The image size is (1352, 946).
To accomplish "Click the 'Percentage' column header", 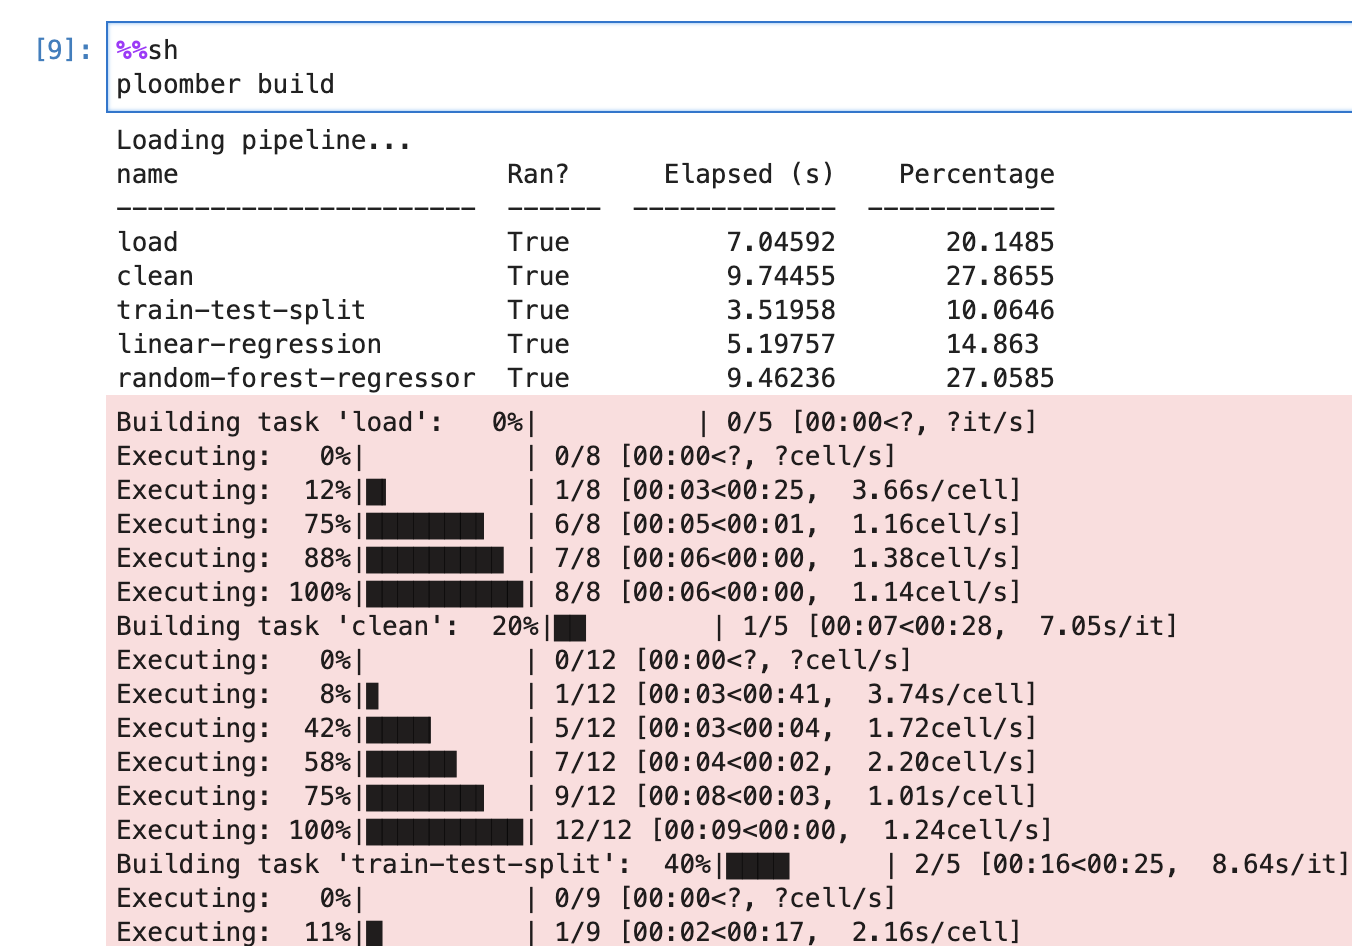I will (x=976, y=174).
